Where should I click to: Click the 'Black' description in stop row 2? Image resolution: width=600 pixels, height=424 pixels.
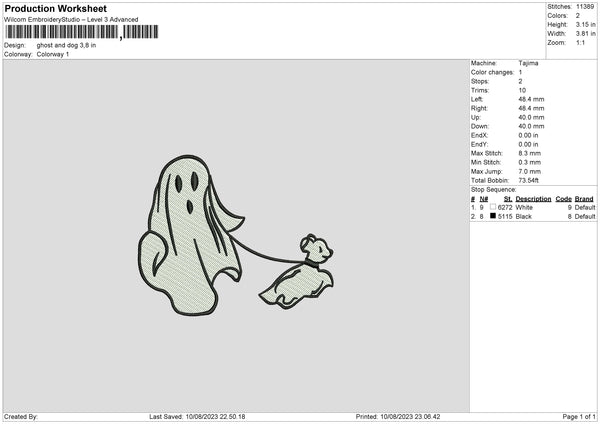(x=523, y=217)
